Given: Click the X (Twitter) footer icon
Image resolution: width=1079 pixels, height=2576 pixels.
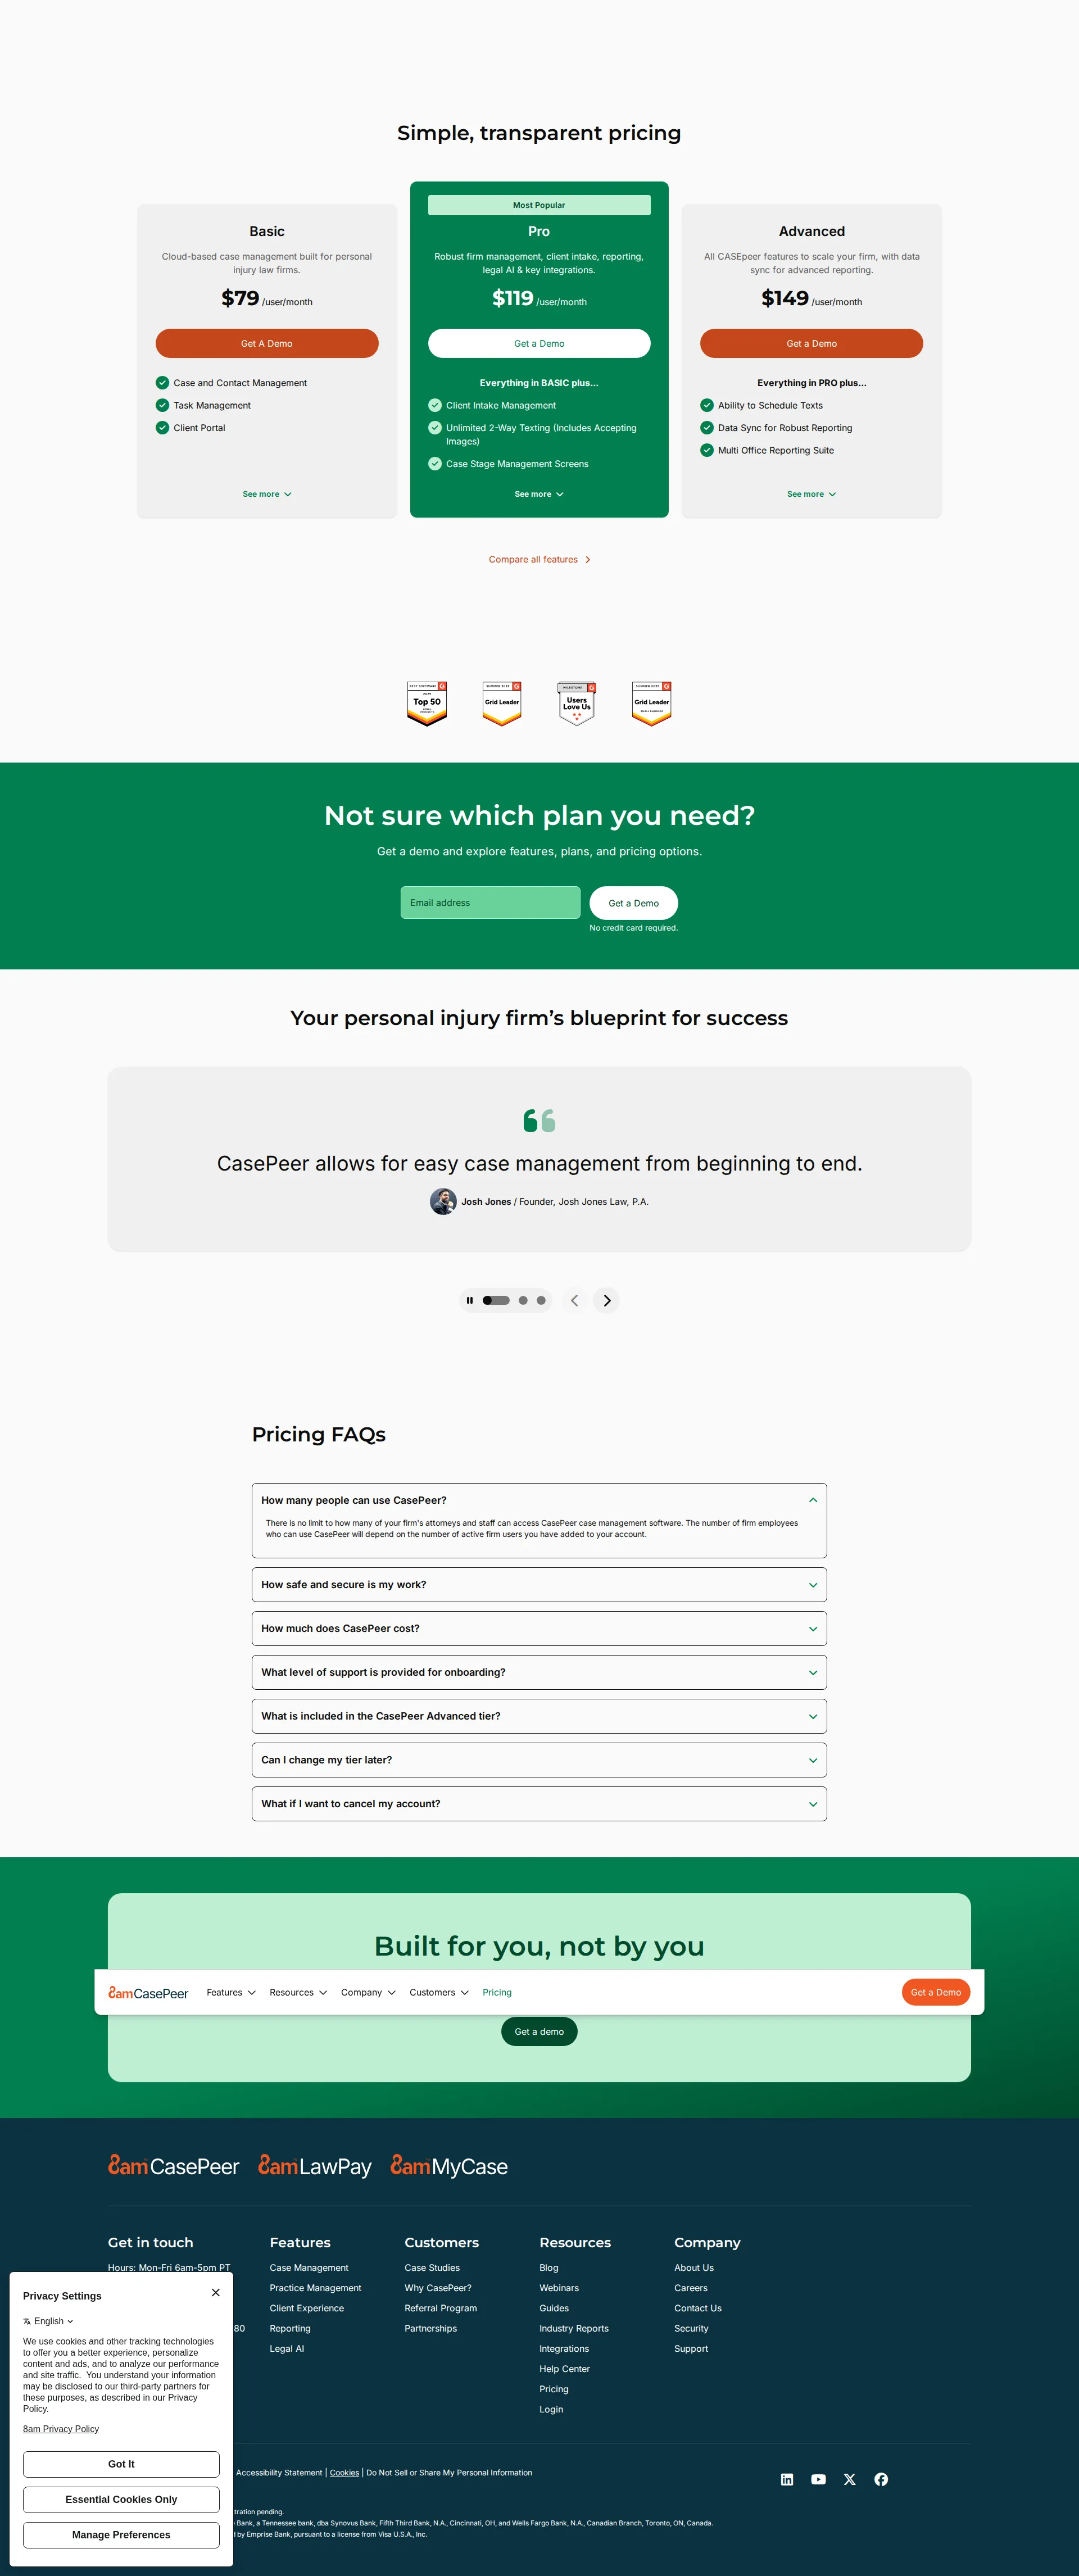Looking at the screenshot, I should pos(849,2479).
